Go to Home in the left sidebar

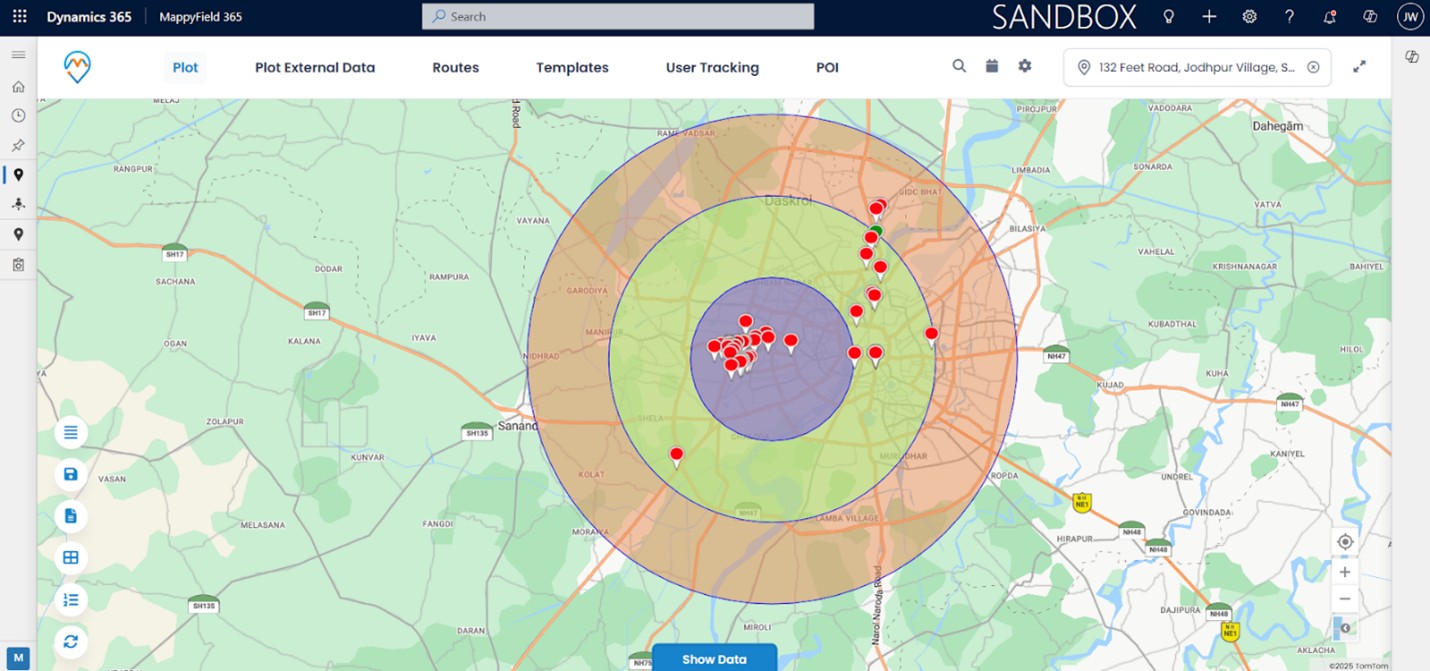[x=18, y=87]
